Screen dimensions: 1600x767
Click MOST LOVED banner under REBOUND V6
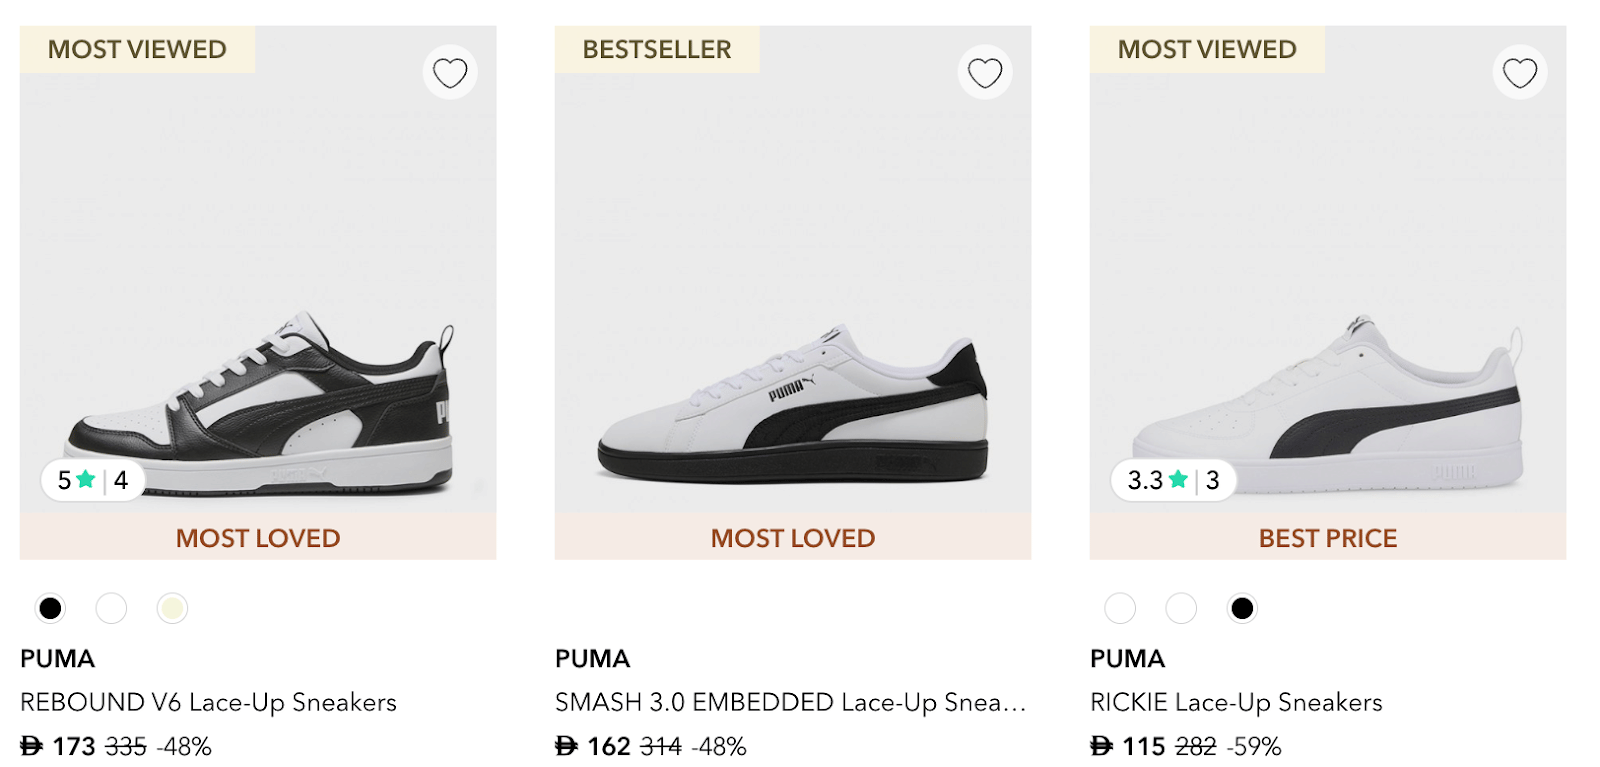tap(258, 538)
